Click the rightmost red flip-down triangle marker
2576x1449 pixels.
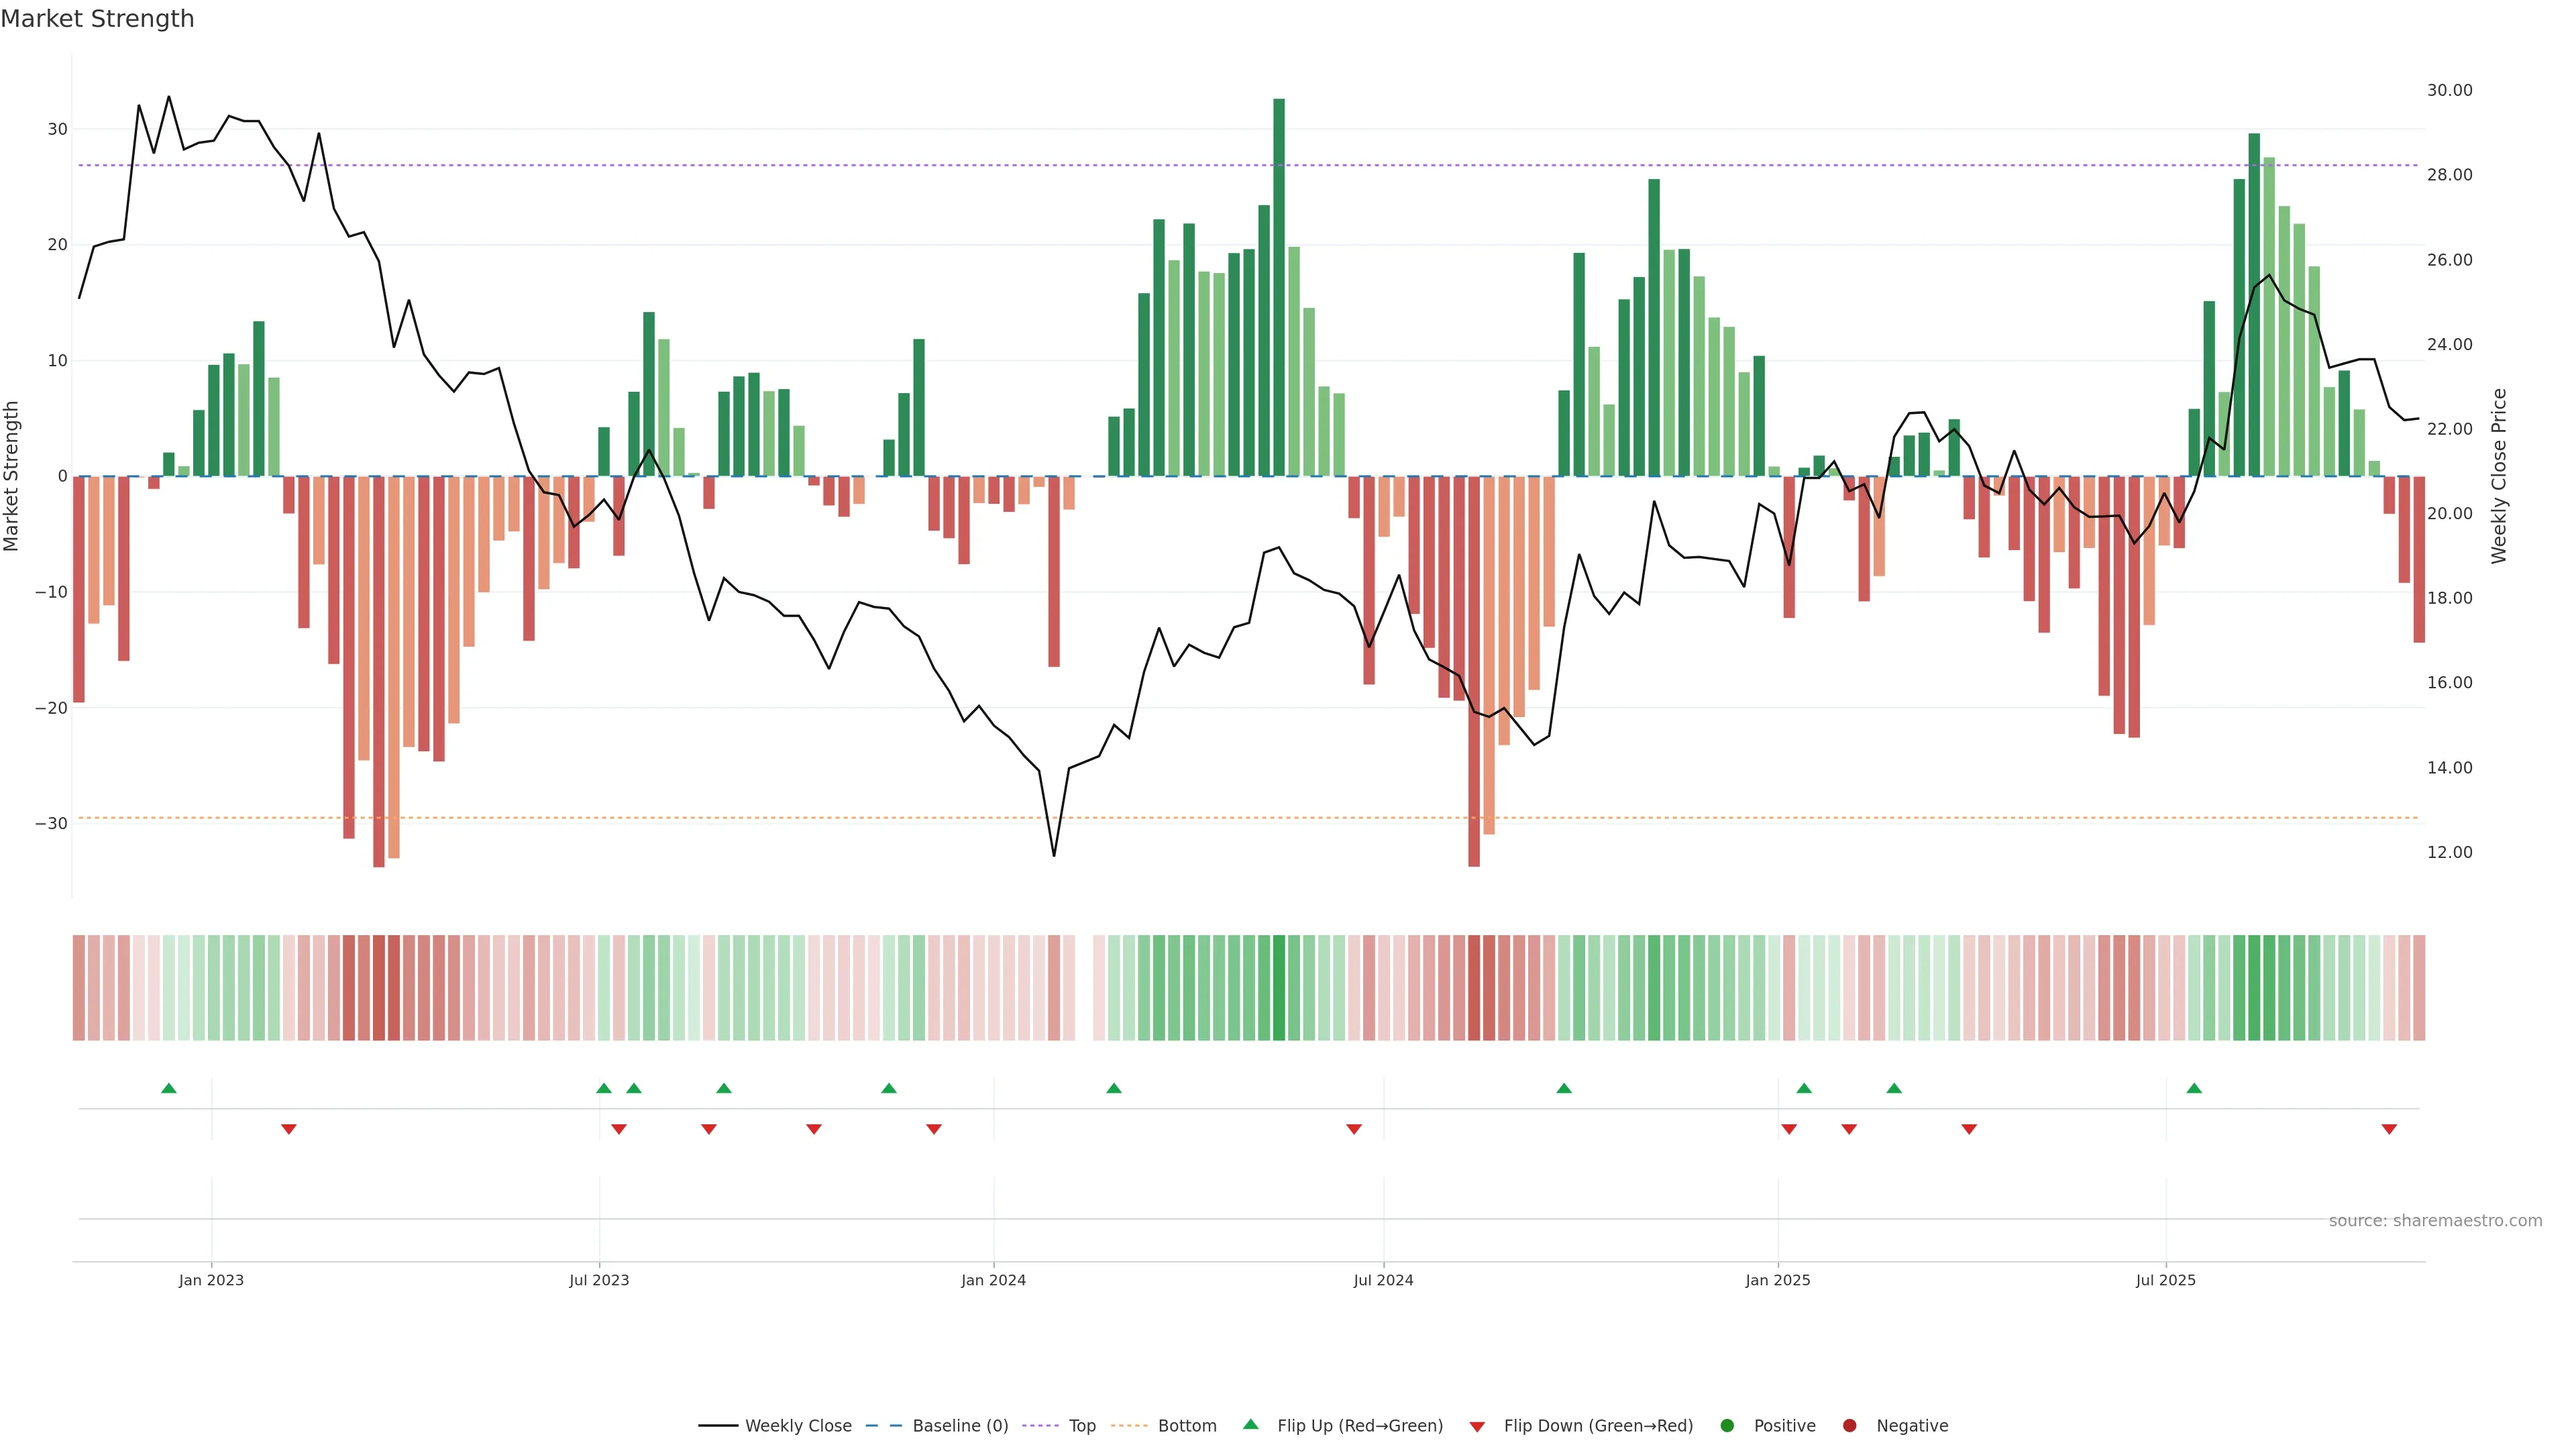tap(2389, 1129)
